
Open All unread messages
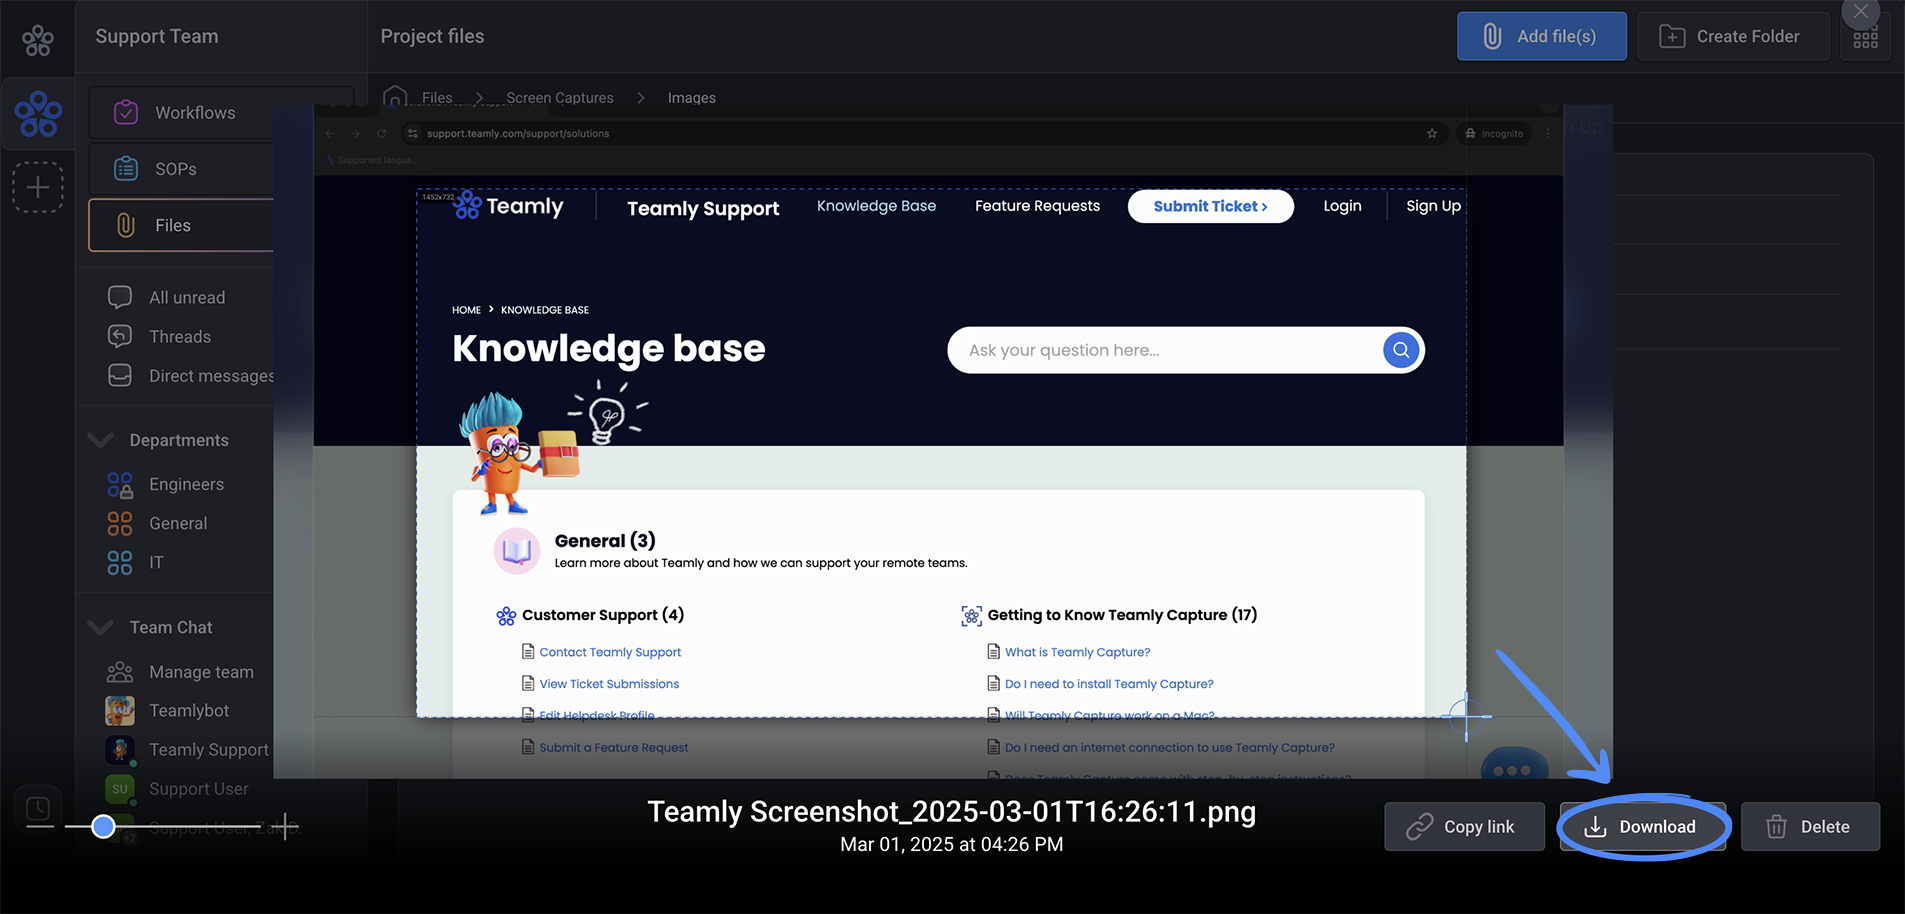tap(187, 297)
